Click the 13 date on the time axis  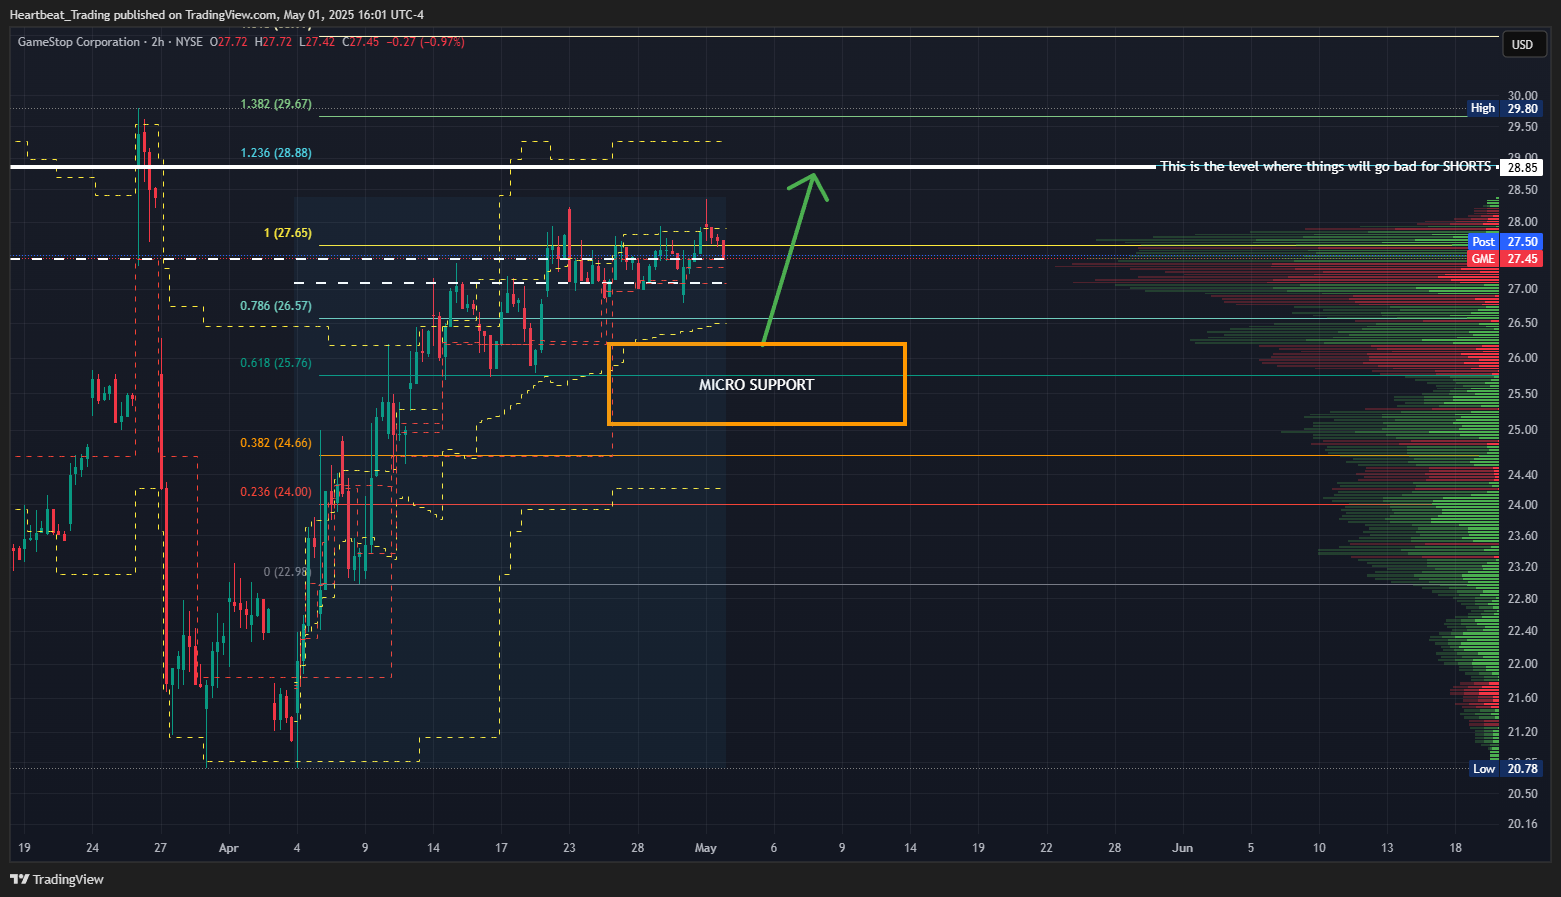(1388, 848)
